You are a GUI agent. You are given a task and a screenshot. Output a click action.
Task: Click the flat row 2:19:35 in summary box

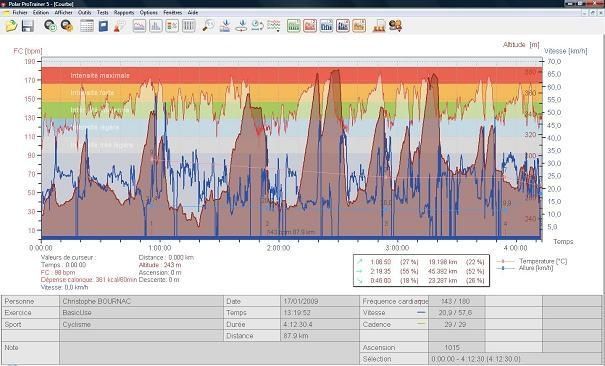pos(421,271)
